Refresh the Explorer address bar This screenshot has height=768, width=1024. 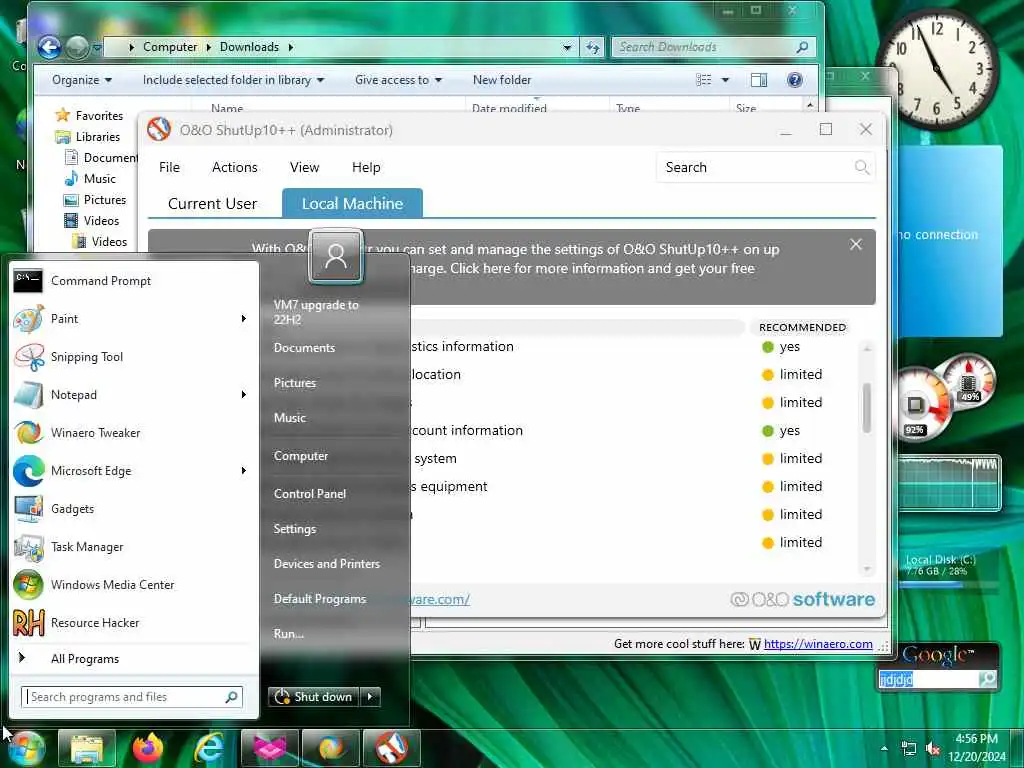593,47
